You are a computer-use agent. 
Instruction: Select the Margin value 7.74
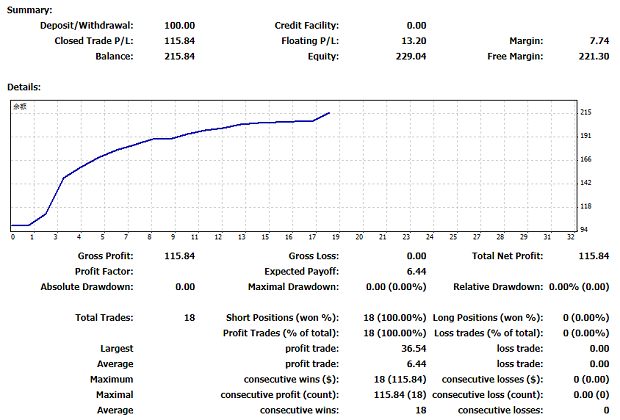pos(598,41)
